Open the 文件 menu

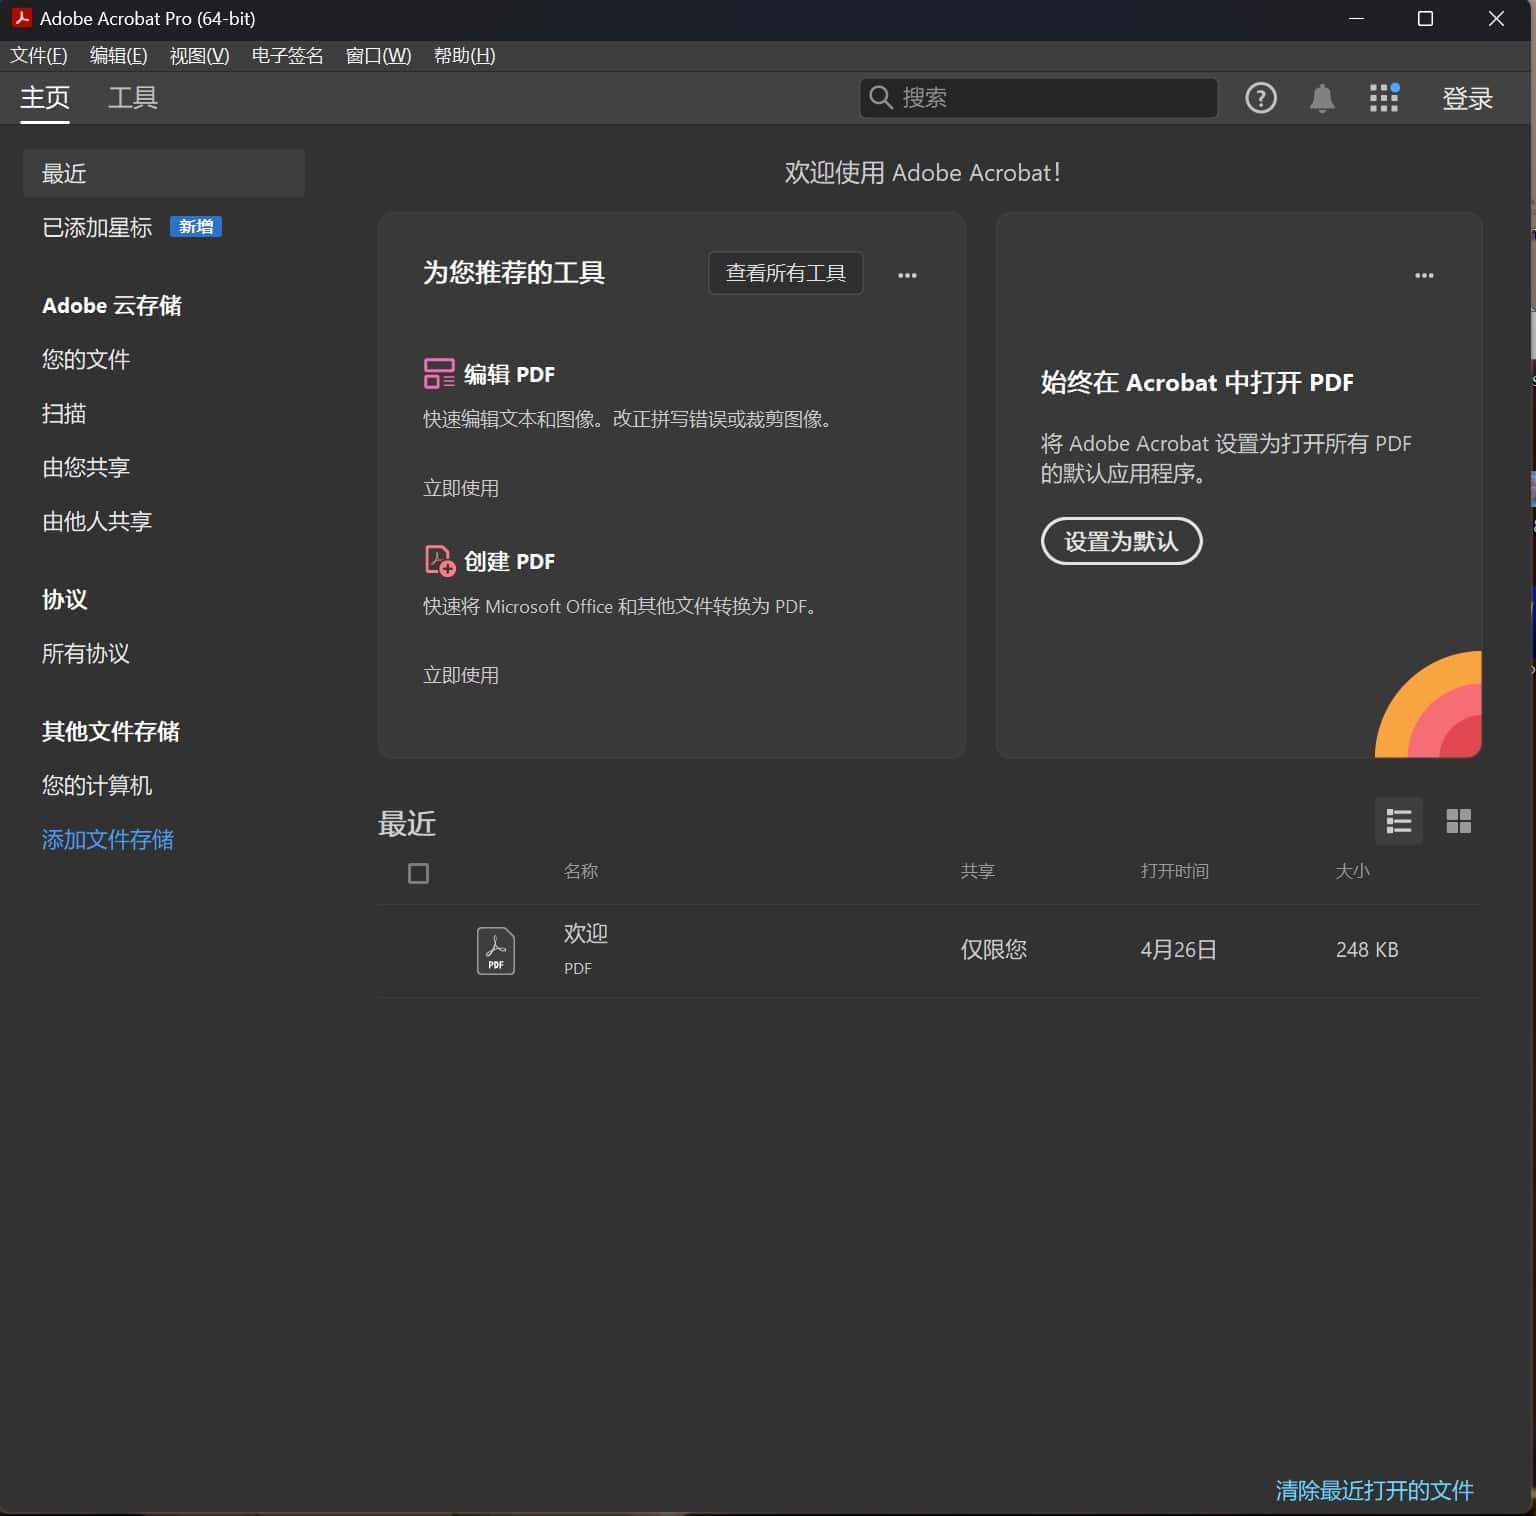[x=39, y=56]
